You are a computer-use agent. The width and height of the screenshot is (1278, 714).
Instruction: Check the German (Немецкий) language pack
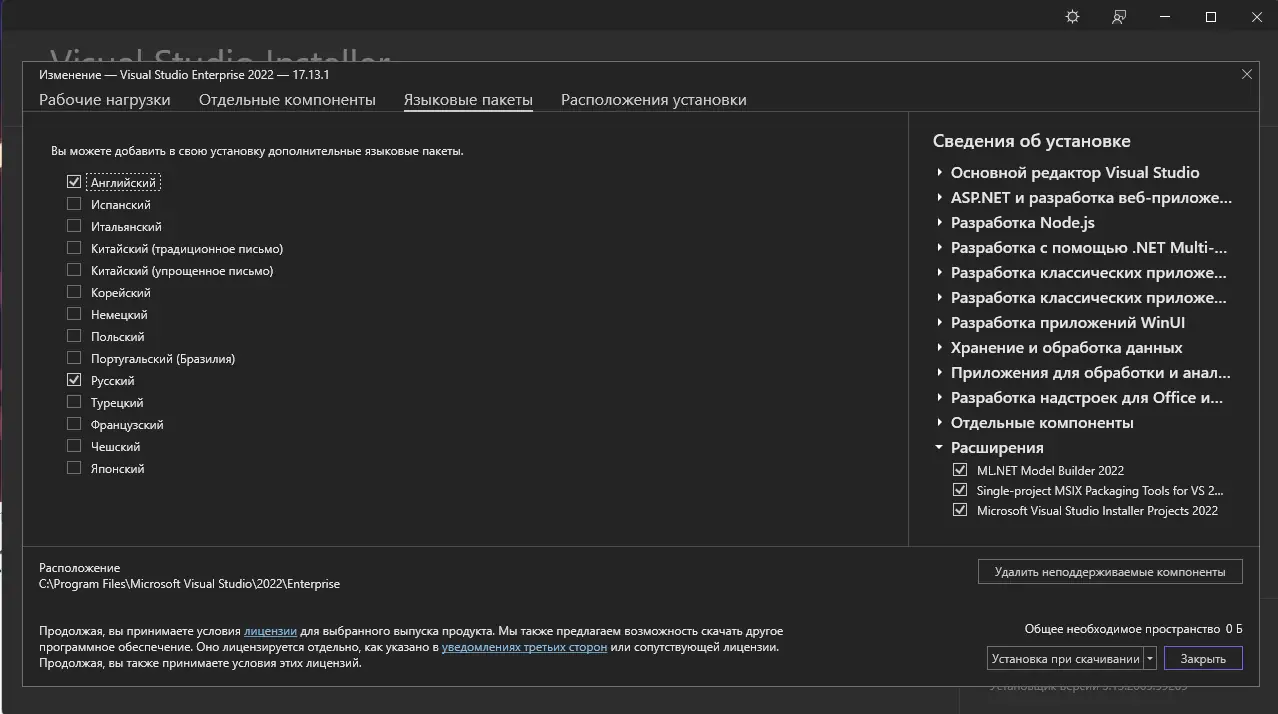74,315
